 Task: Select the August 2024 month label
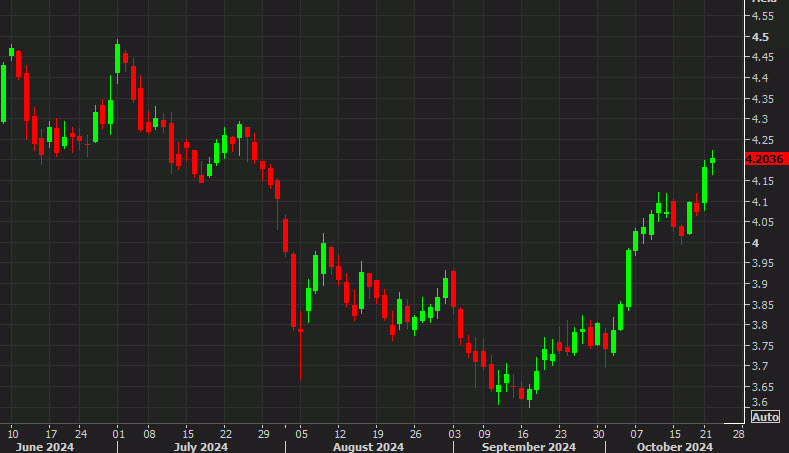point(368,447)
